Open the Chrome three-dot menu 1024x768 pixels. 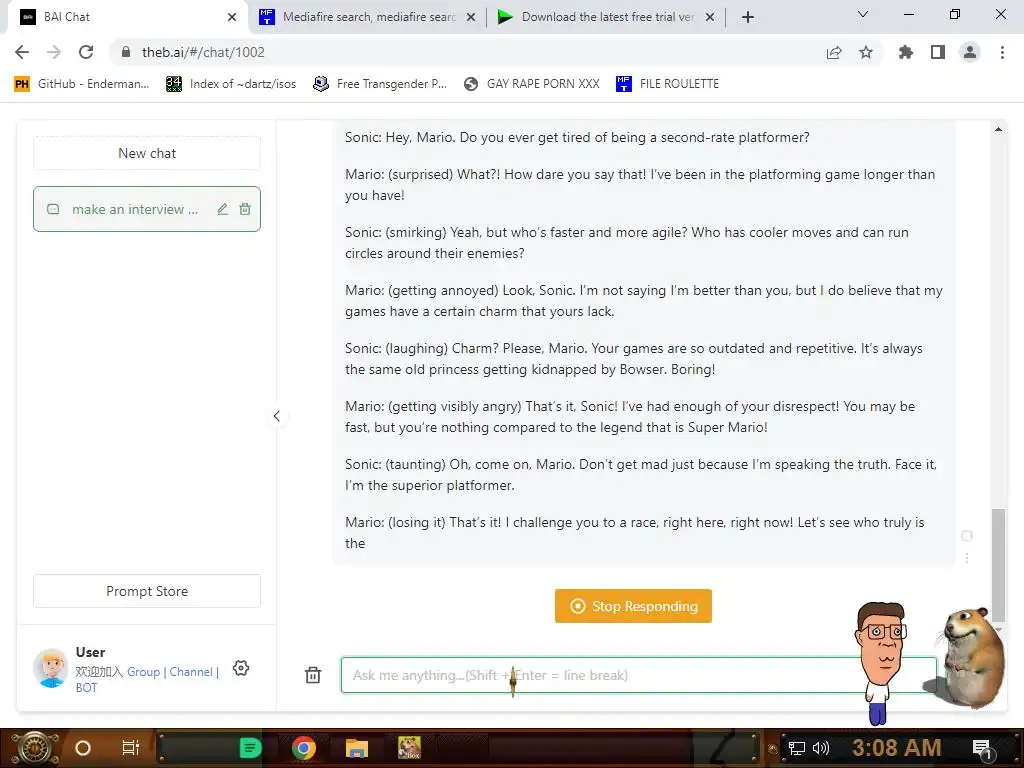click(1002, 52)
